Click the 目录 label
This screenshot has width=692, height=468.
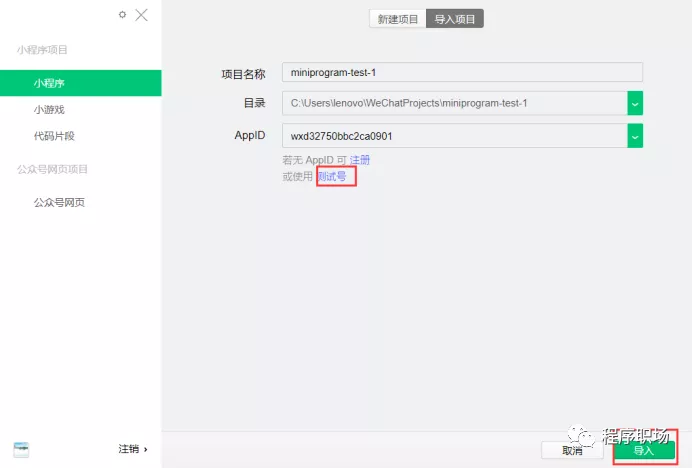click(x=255, y=103)
